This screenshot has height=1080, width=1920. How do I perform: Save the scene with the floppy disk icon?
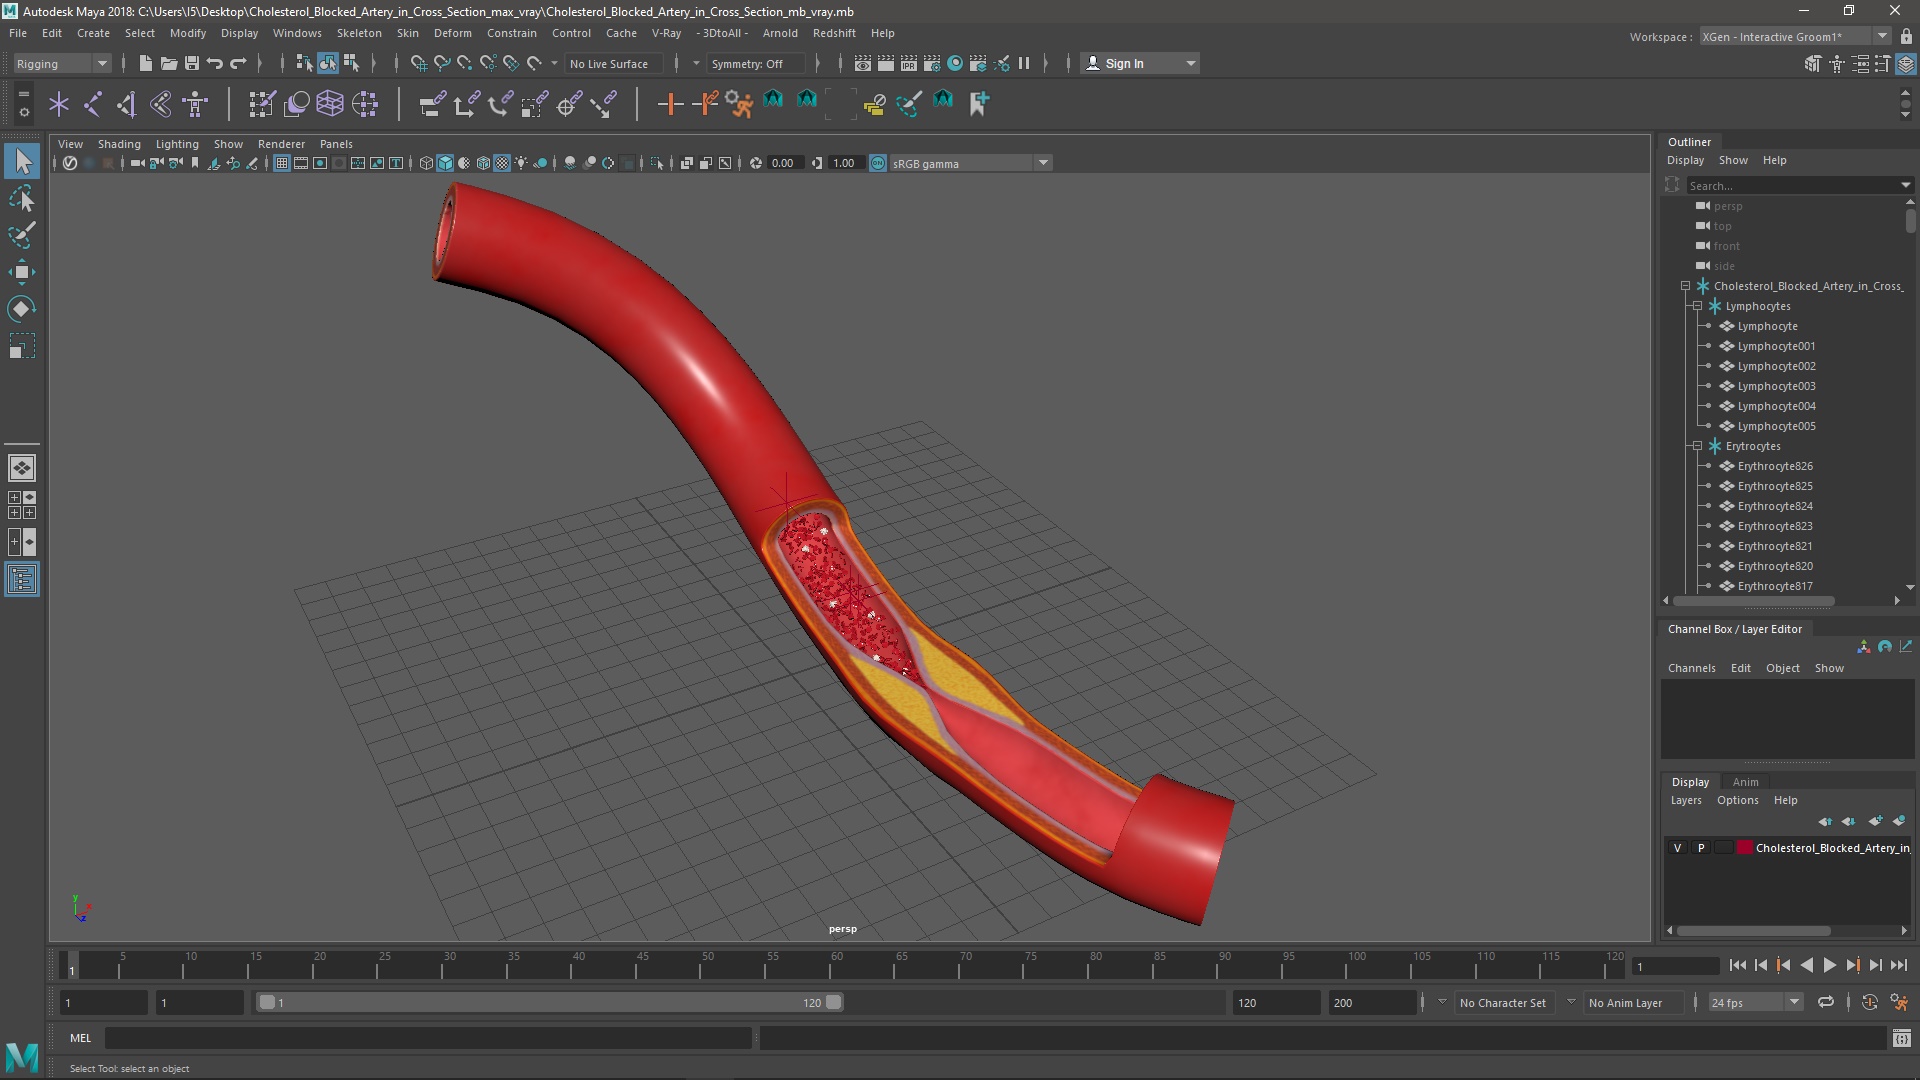tap(192, 63)
